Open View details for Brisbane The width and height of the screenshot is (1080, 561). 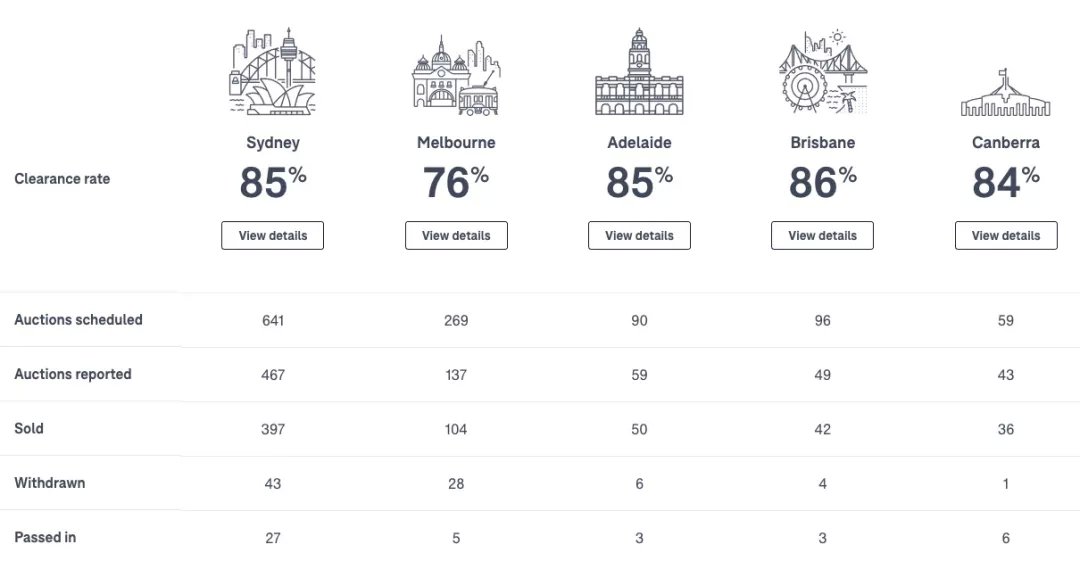click(x=822, y=236)
